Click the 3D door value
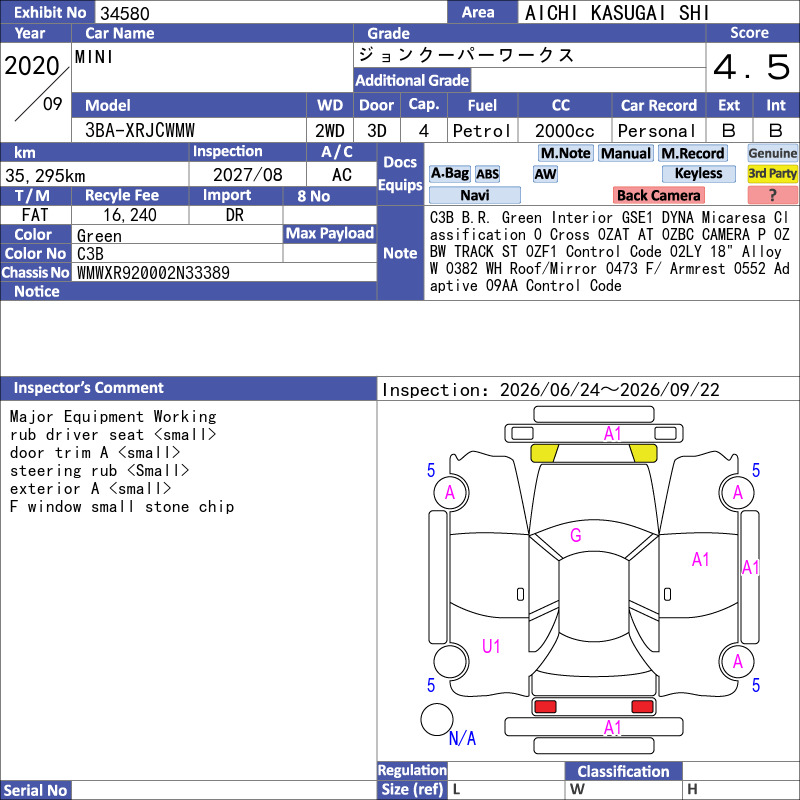The height and width of the screenshot is (800, 800). tap(377, 131)
